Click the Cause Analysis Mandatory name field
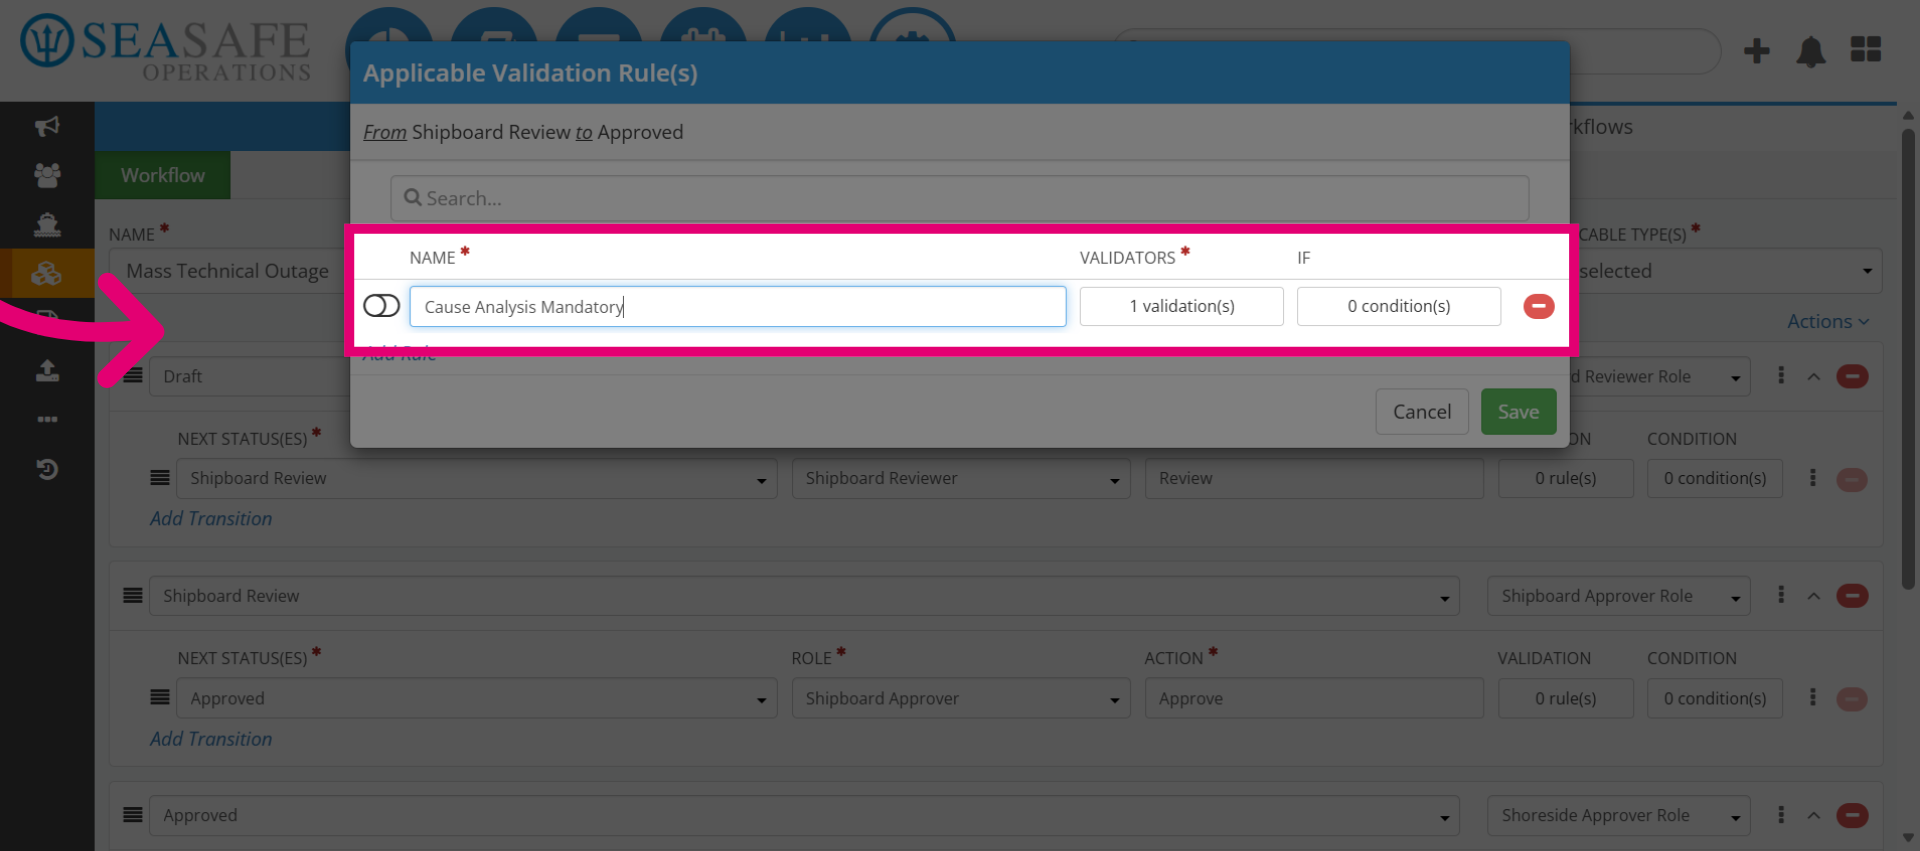The height and width of the screenshot is (851, 1920). (737, 306)
